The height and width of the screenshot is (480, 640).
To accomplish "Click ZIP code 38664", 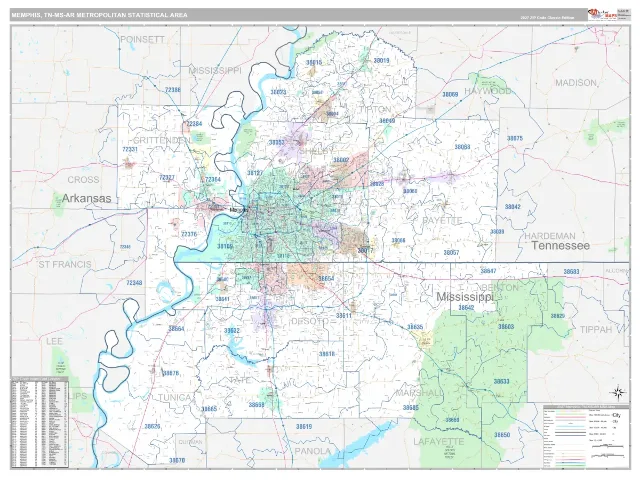I will point(176,329).
